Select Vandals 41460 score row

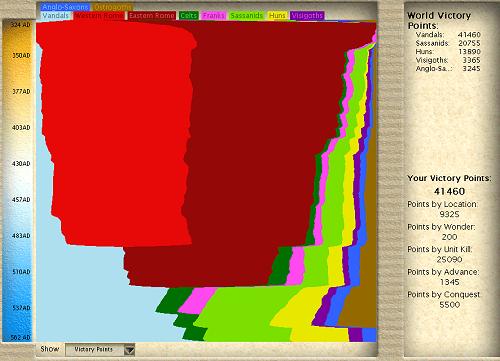[x=448, y=35]
